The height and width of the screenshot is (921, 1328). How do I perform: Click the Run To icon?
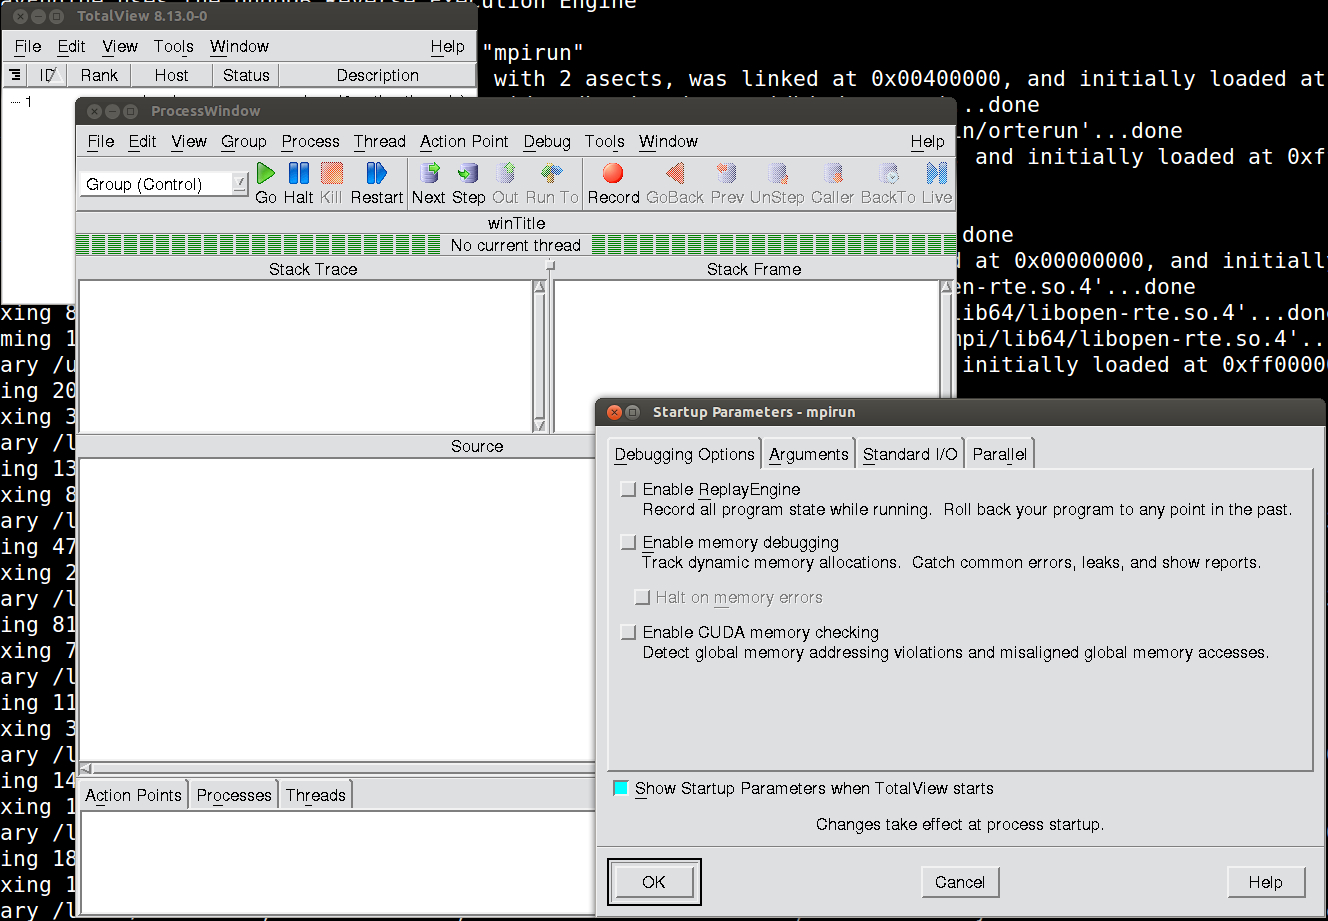click(552, 173)
